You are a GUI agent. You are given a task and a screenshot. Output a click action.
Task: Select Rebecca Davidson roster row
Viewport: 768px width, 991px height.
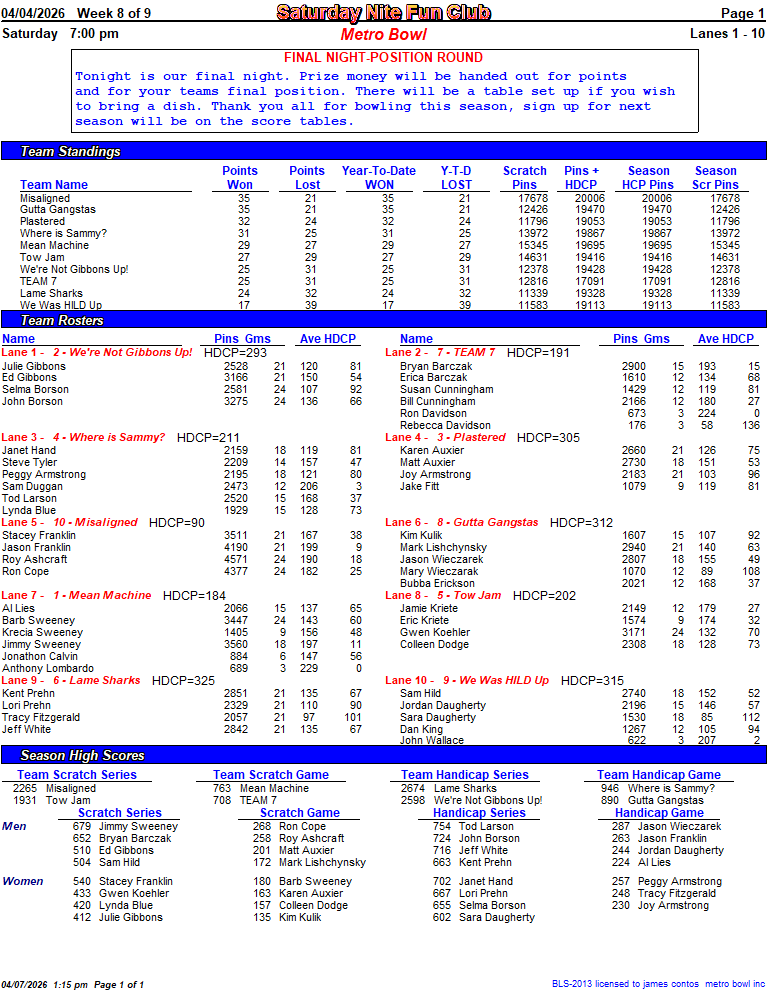pos(580,425)
